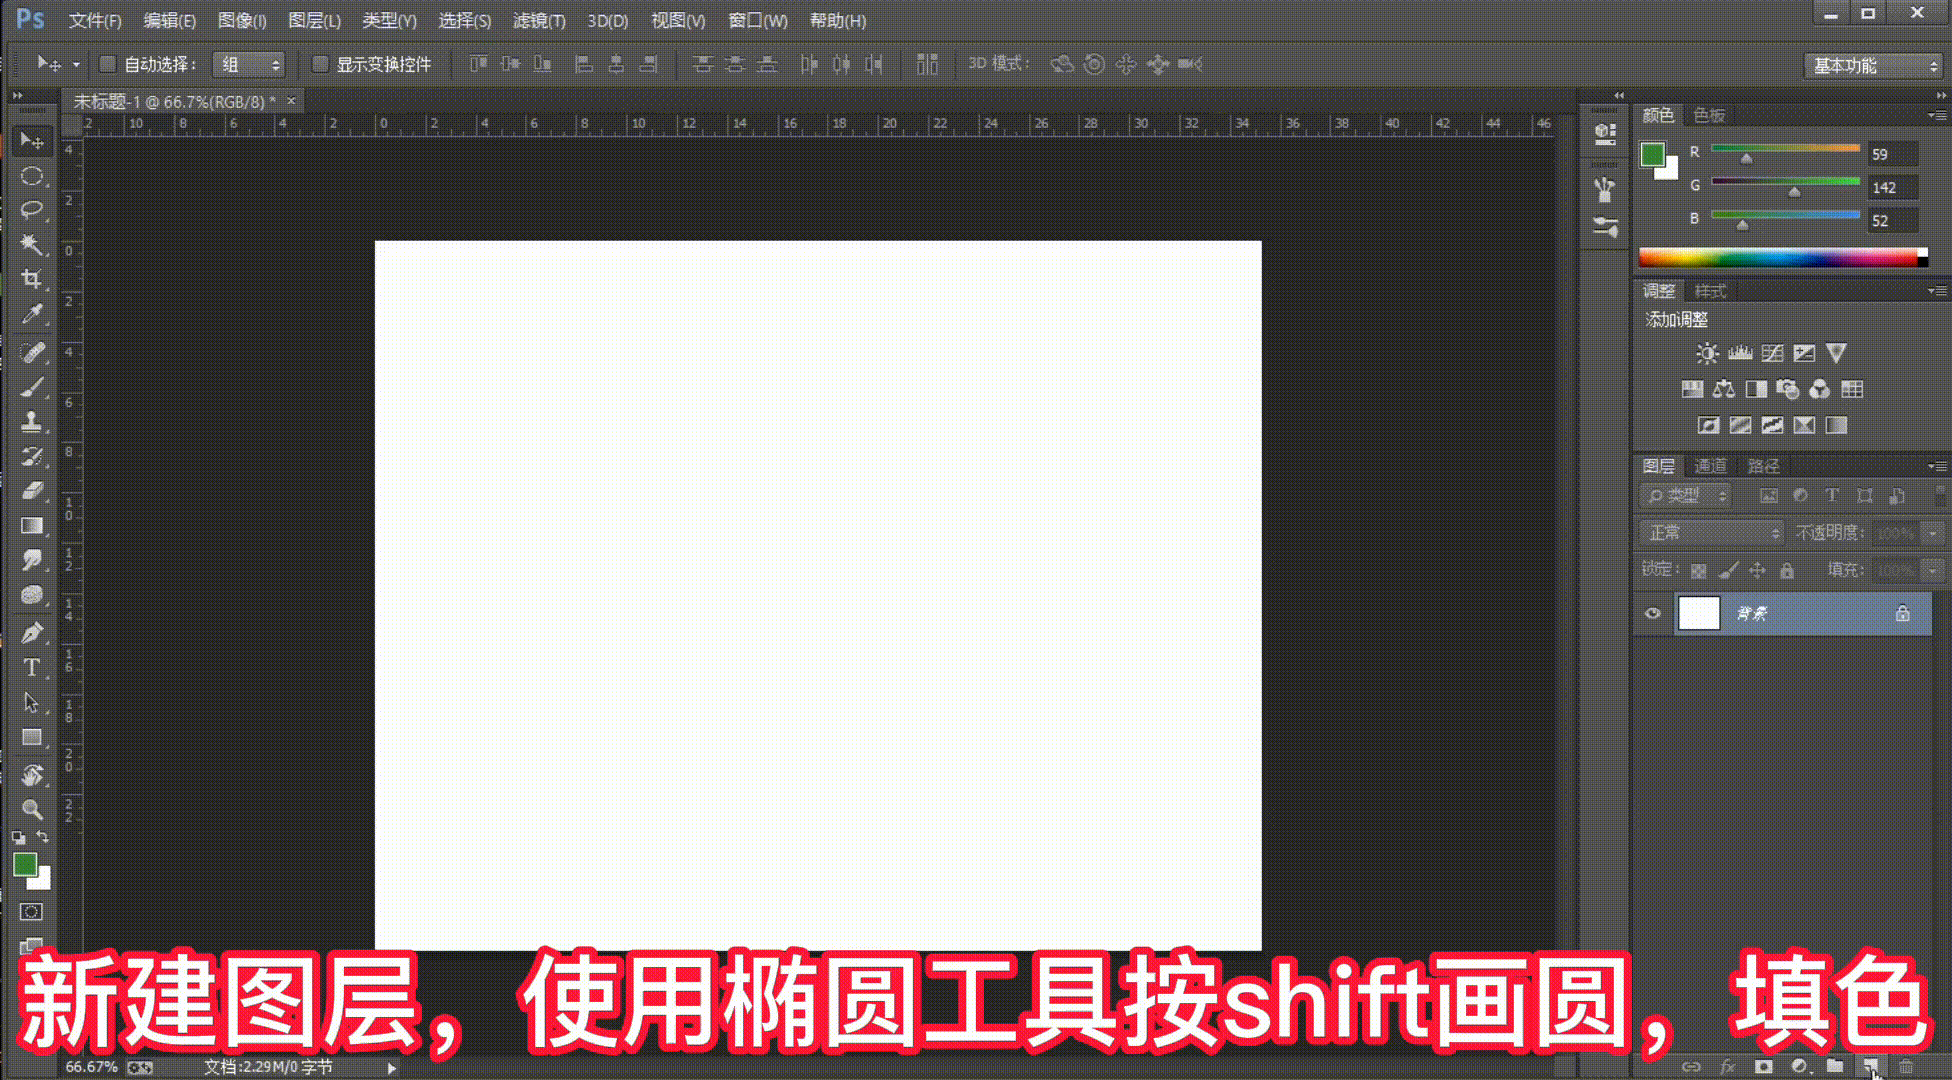Viewport: 1952px width, 1080px height.
Task: Delete the current layer
Action: coord(1906,1066)
